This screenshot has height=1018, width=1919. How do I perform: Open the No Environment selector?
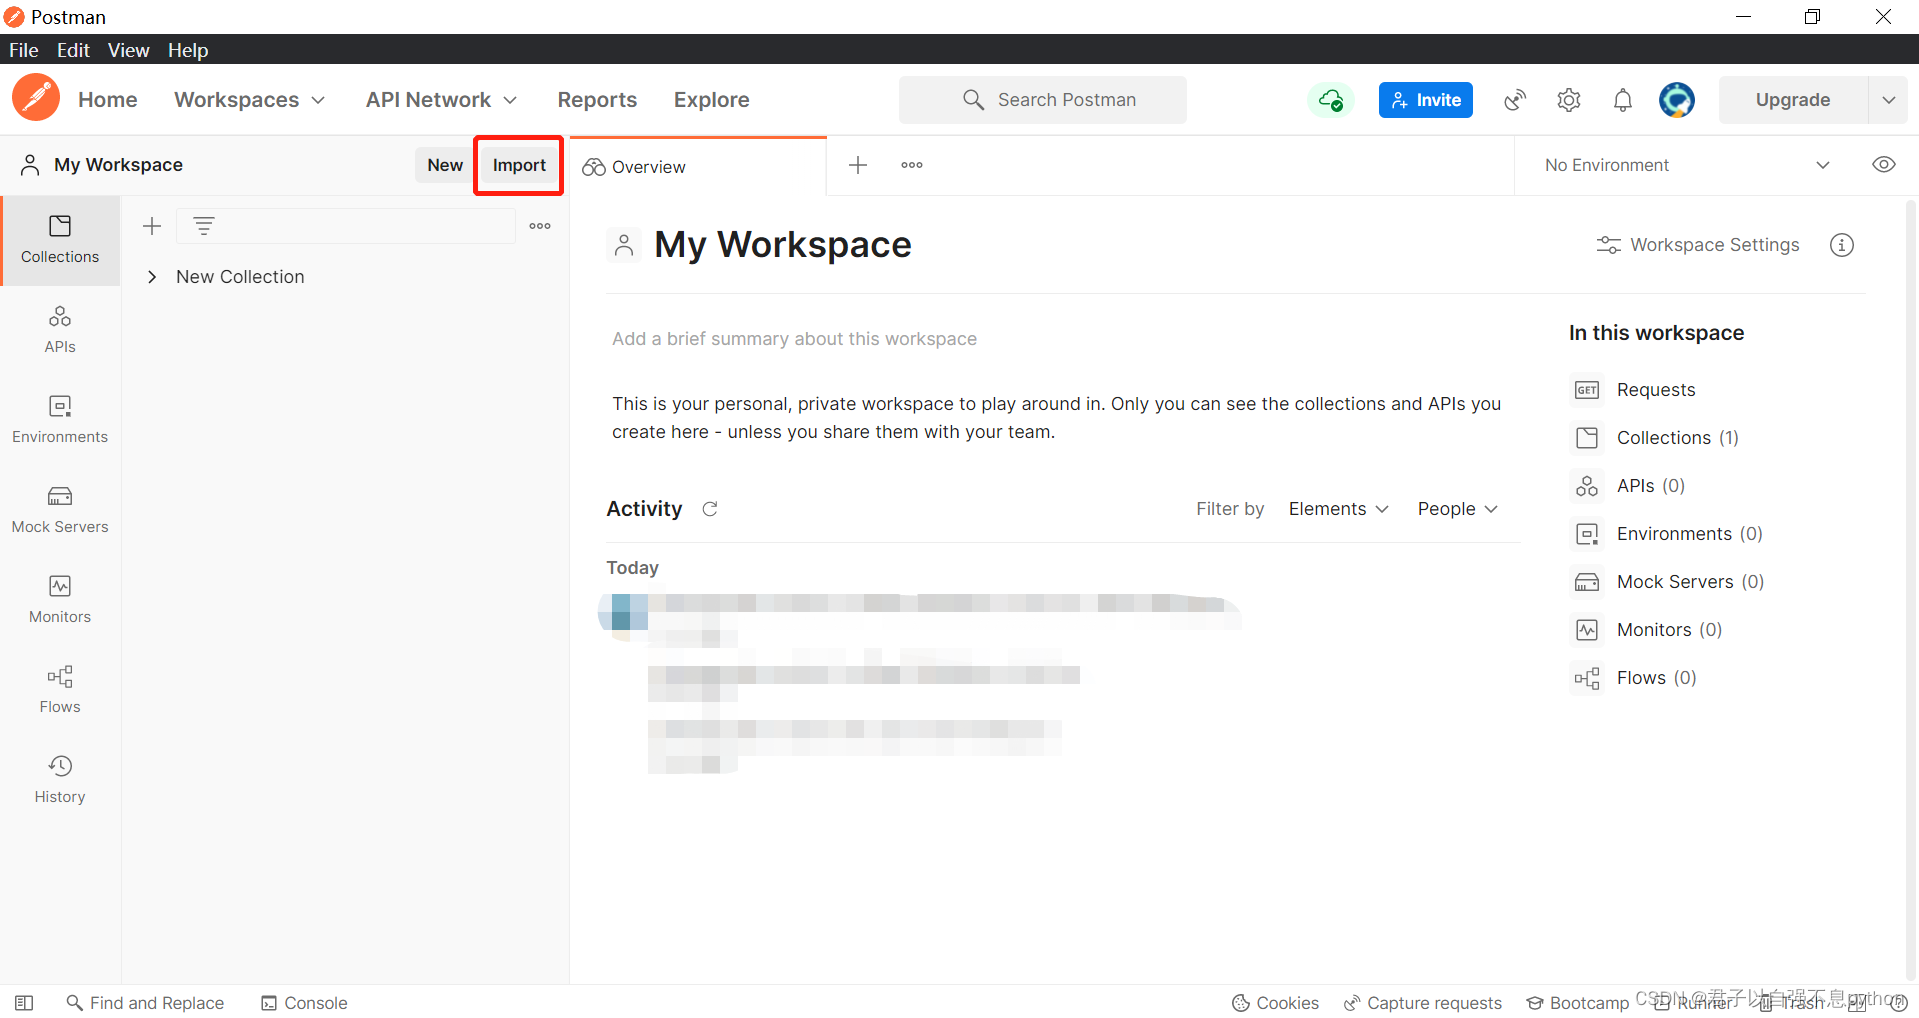tap(1688, 165)
